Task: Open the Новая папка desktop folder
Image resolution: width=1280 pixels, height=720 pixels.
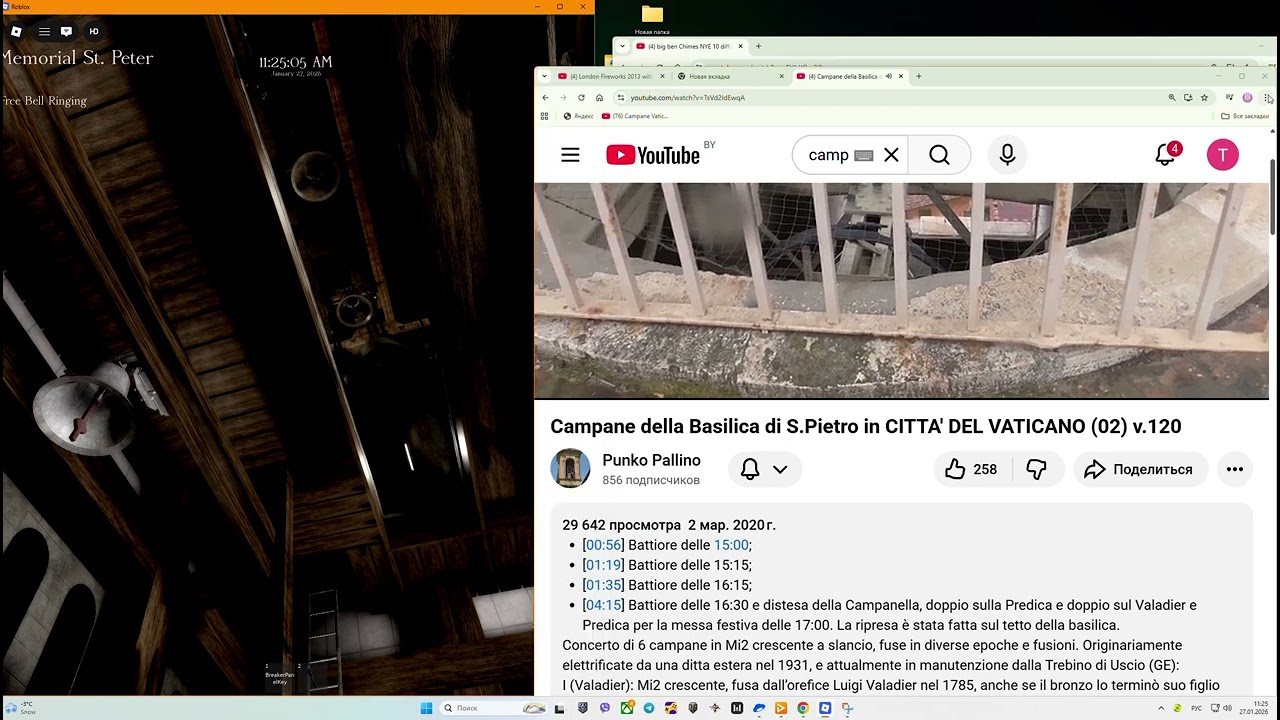Action: point(652,20)
